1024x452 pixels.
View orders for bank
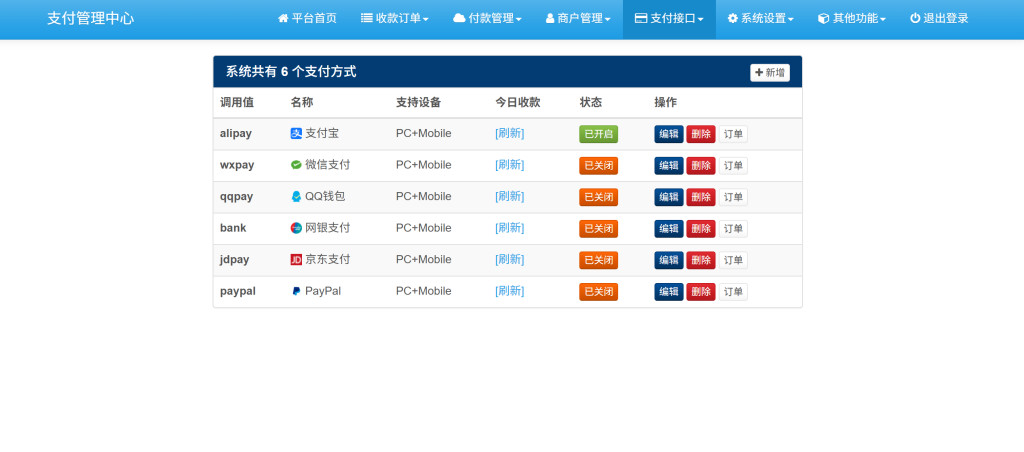[x=733, y=229]
